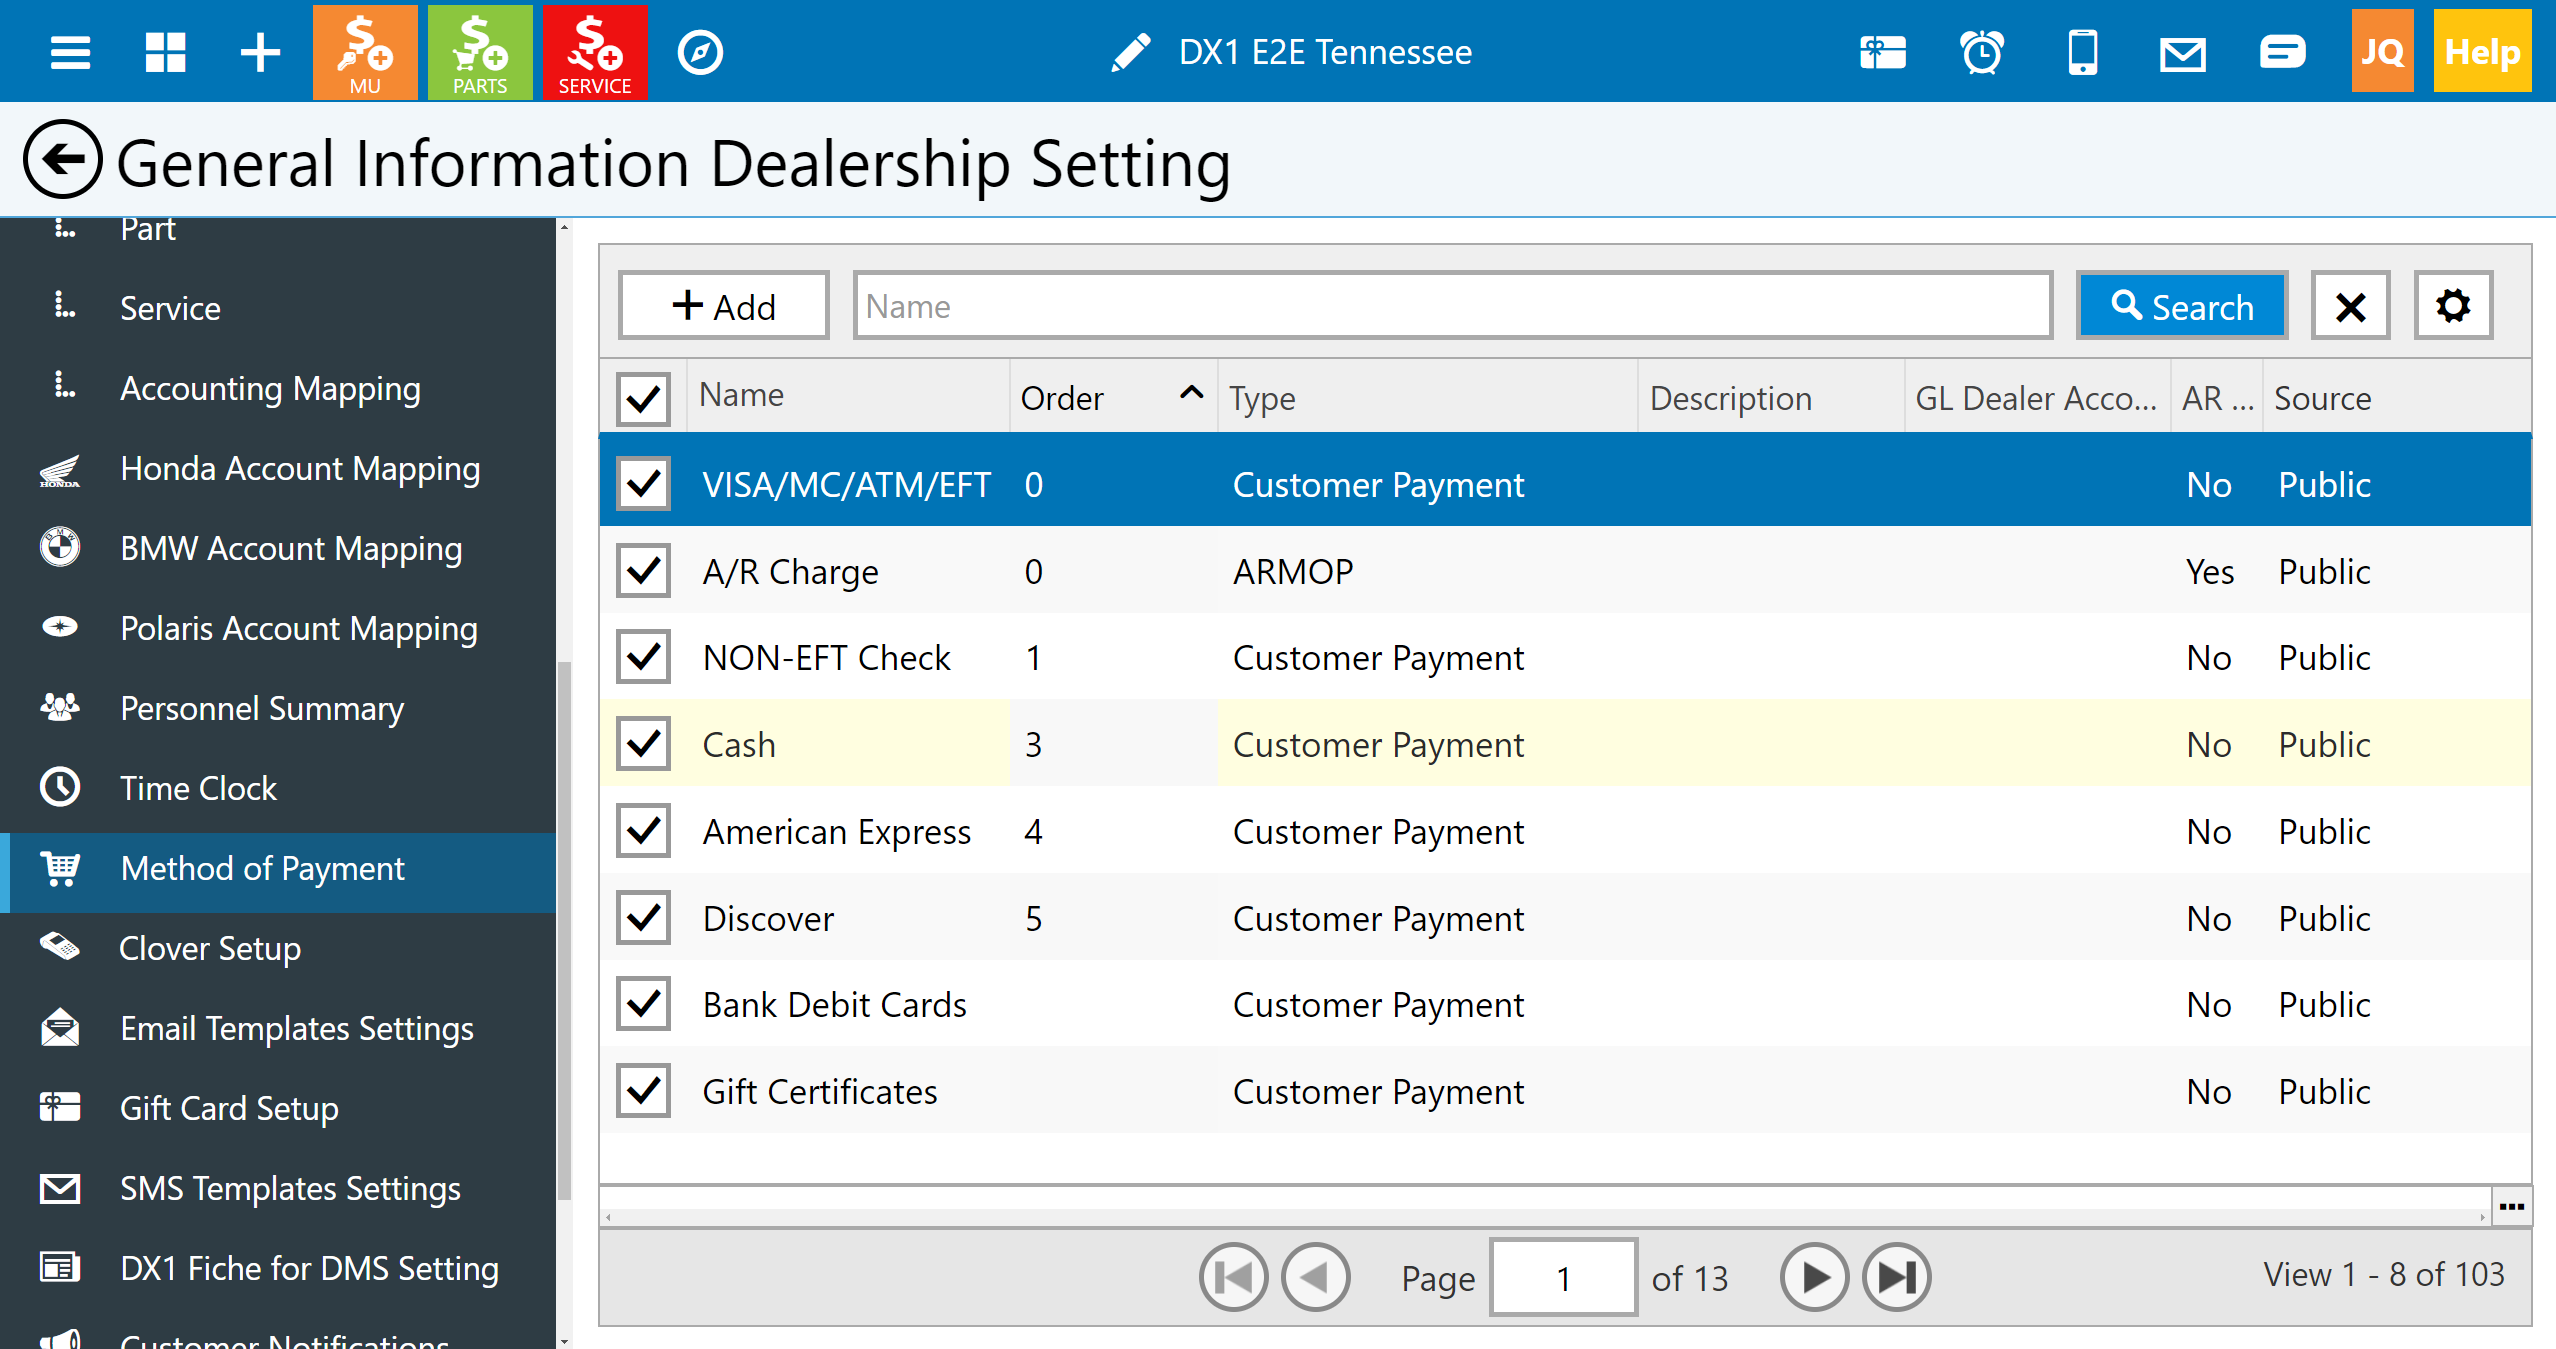2556x1349 pixels.
Task: Uncheck the Cash row checkbox
Action: (x=643, y=744)
